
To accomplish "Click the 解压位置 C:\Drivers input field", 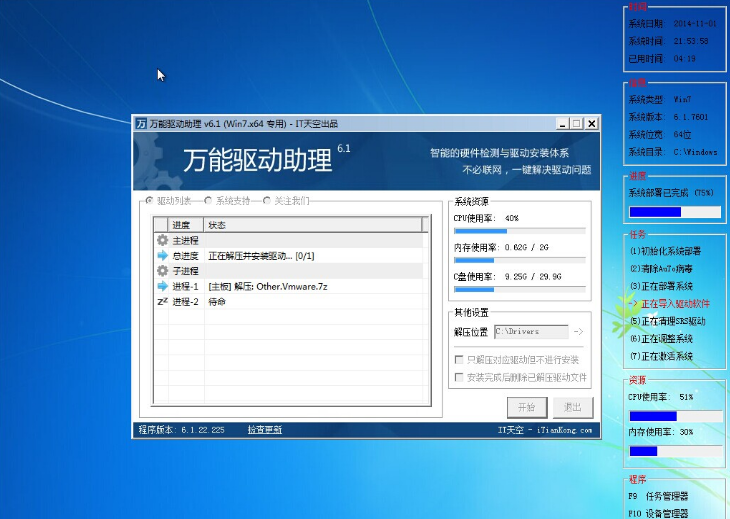I will tap(531, 331).
